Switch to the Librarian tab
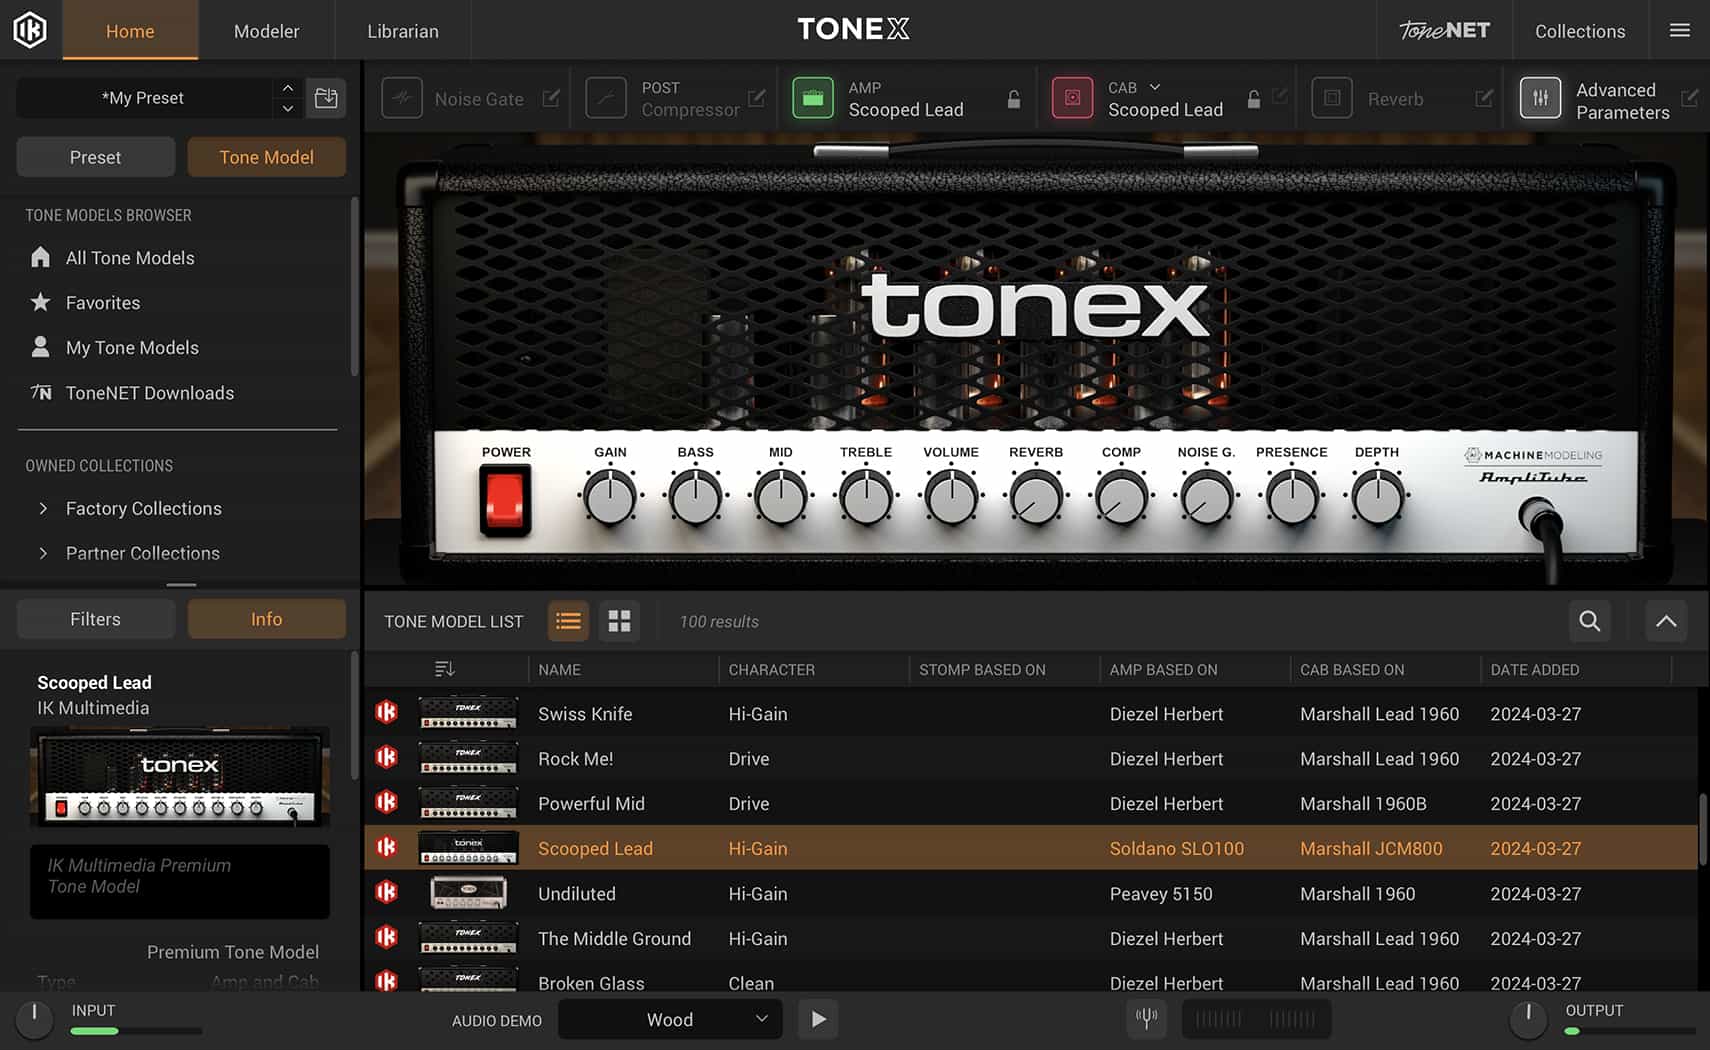This screenshot has width=1710, height=1050. 401,30
